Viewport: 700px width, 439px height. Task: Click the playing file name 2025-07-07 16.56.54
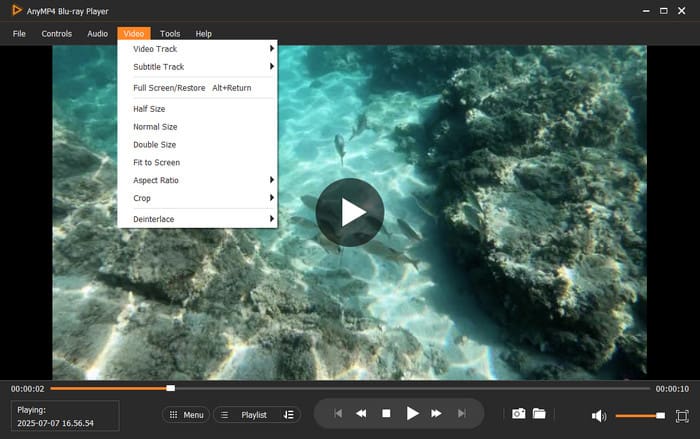point(55,423)
